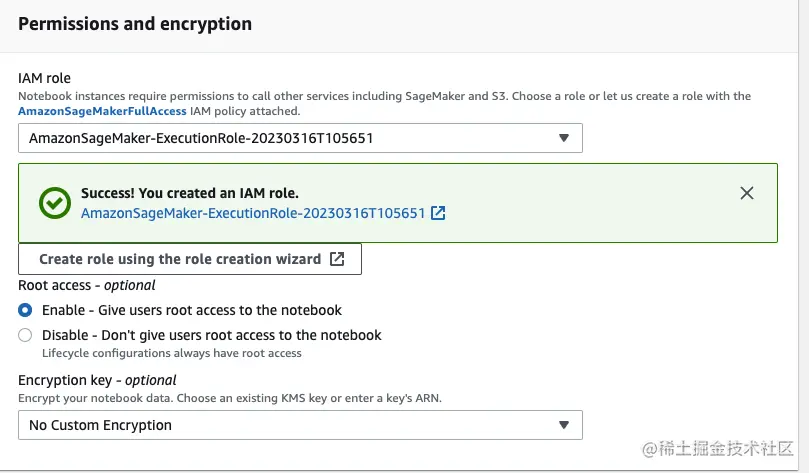Click the Lifecycle configurations note text
The image size is (809, 473).
(x=171, y=353)
